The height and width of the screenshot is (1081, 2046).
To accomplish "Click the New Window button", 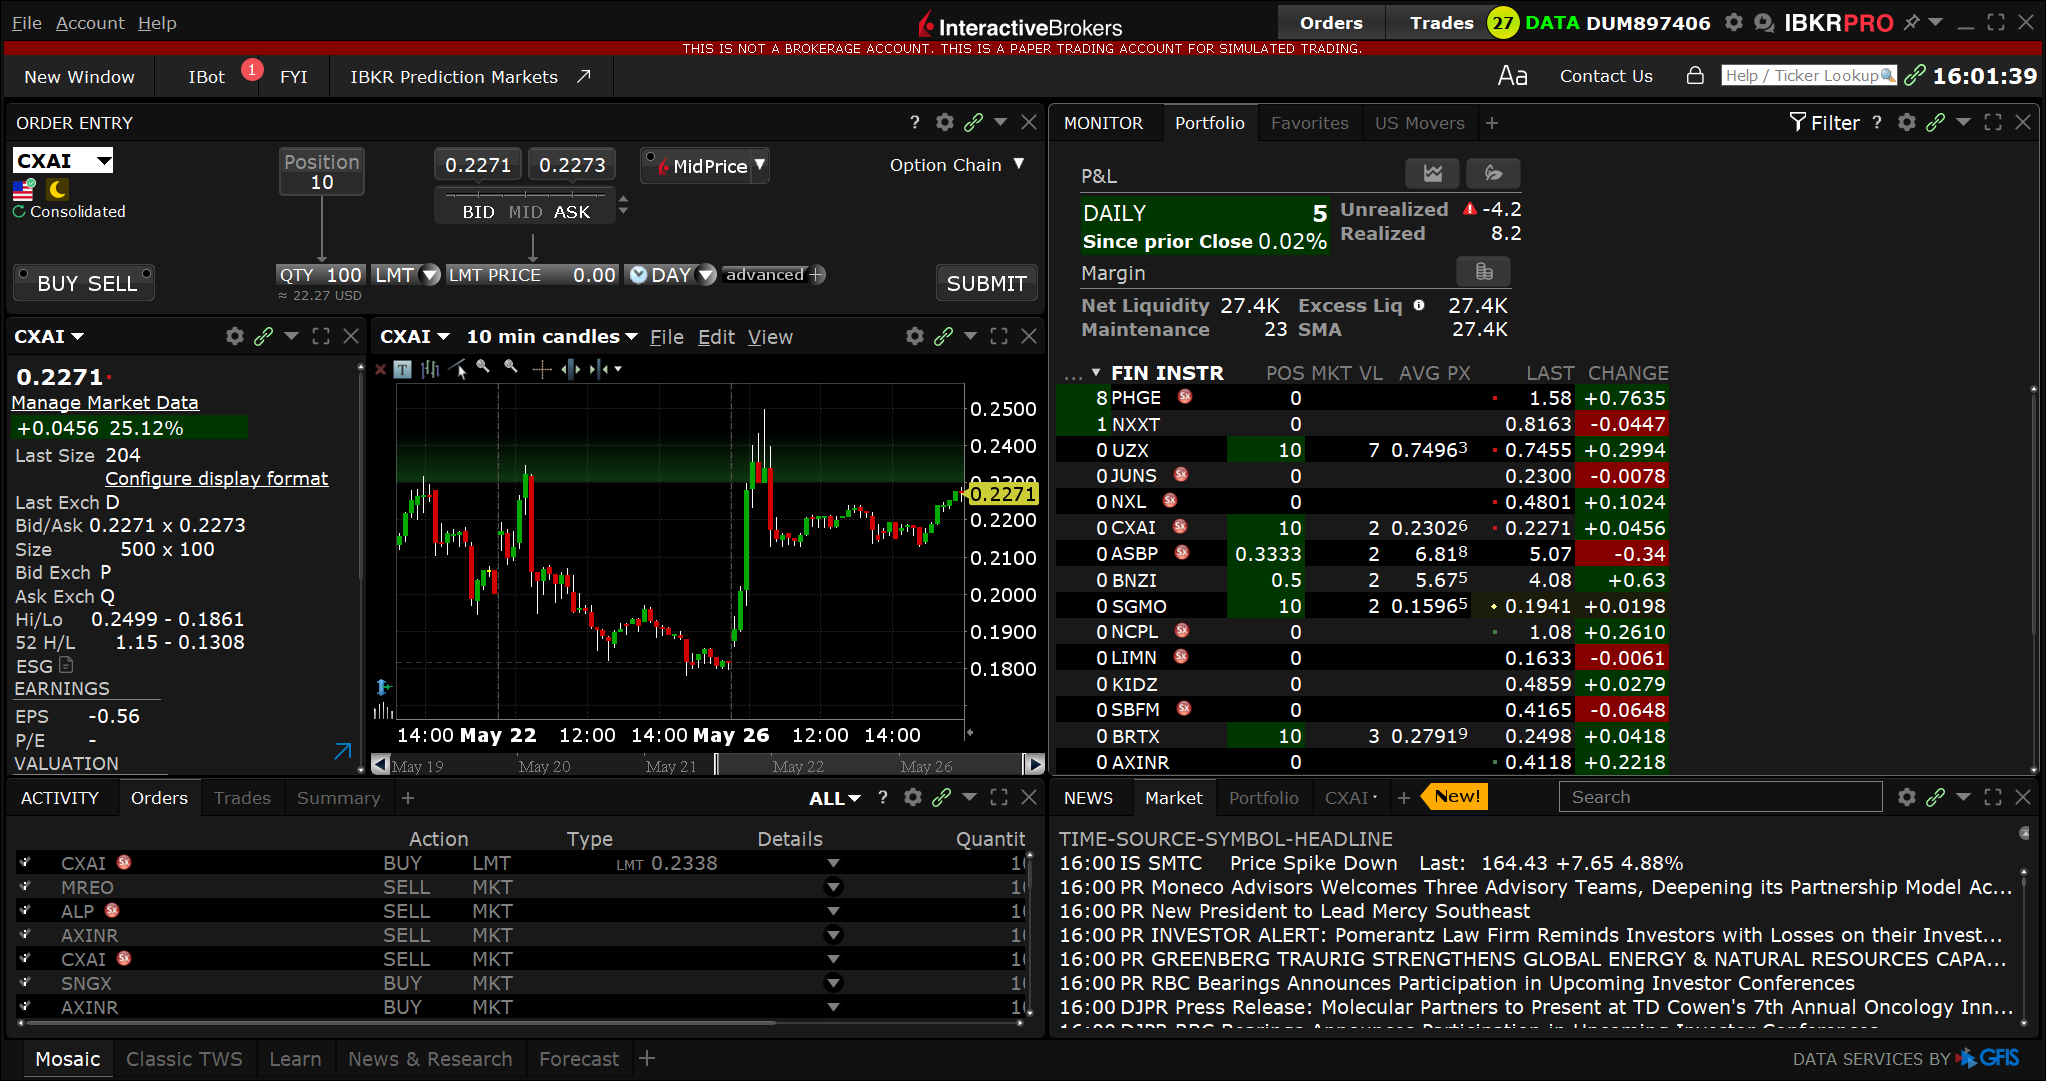I will pos(79,76).
